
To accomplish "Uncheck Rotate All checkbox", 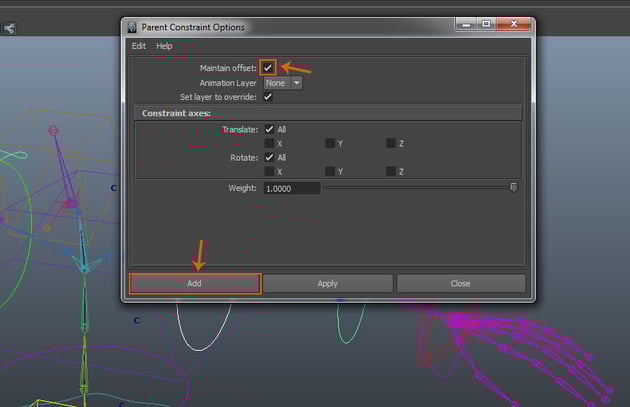I will pyautogui.click(x=269, y=157).
